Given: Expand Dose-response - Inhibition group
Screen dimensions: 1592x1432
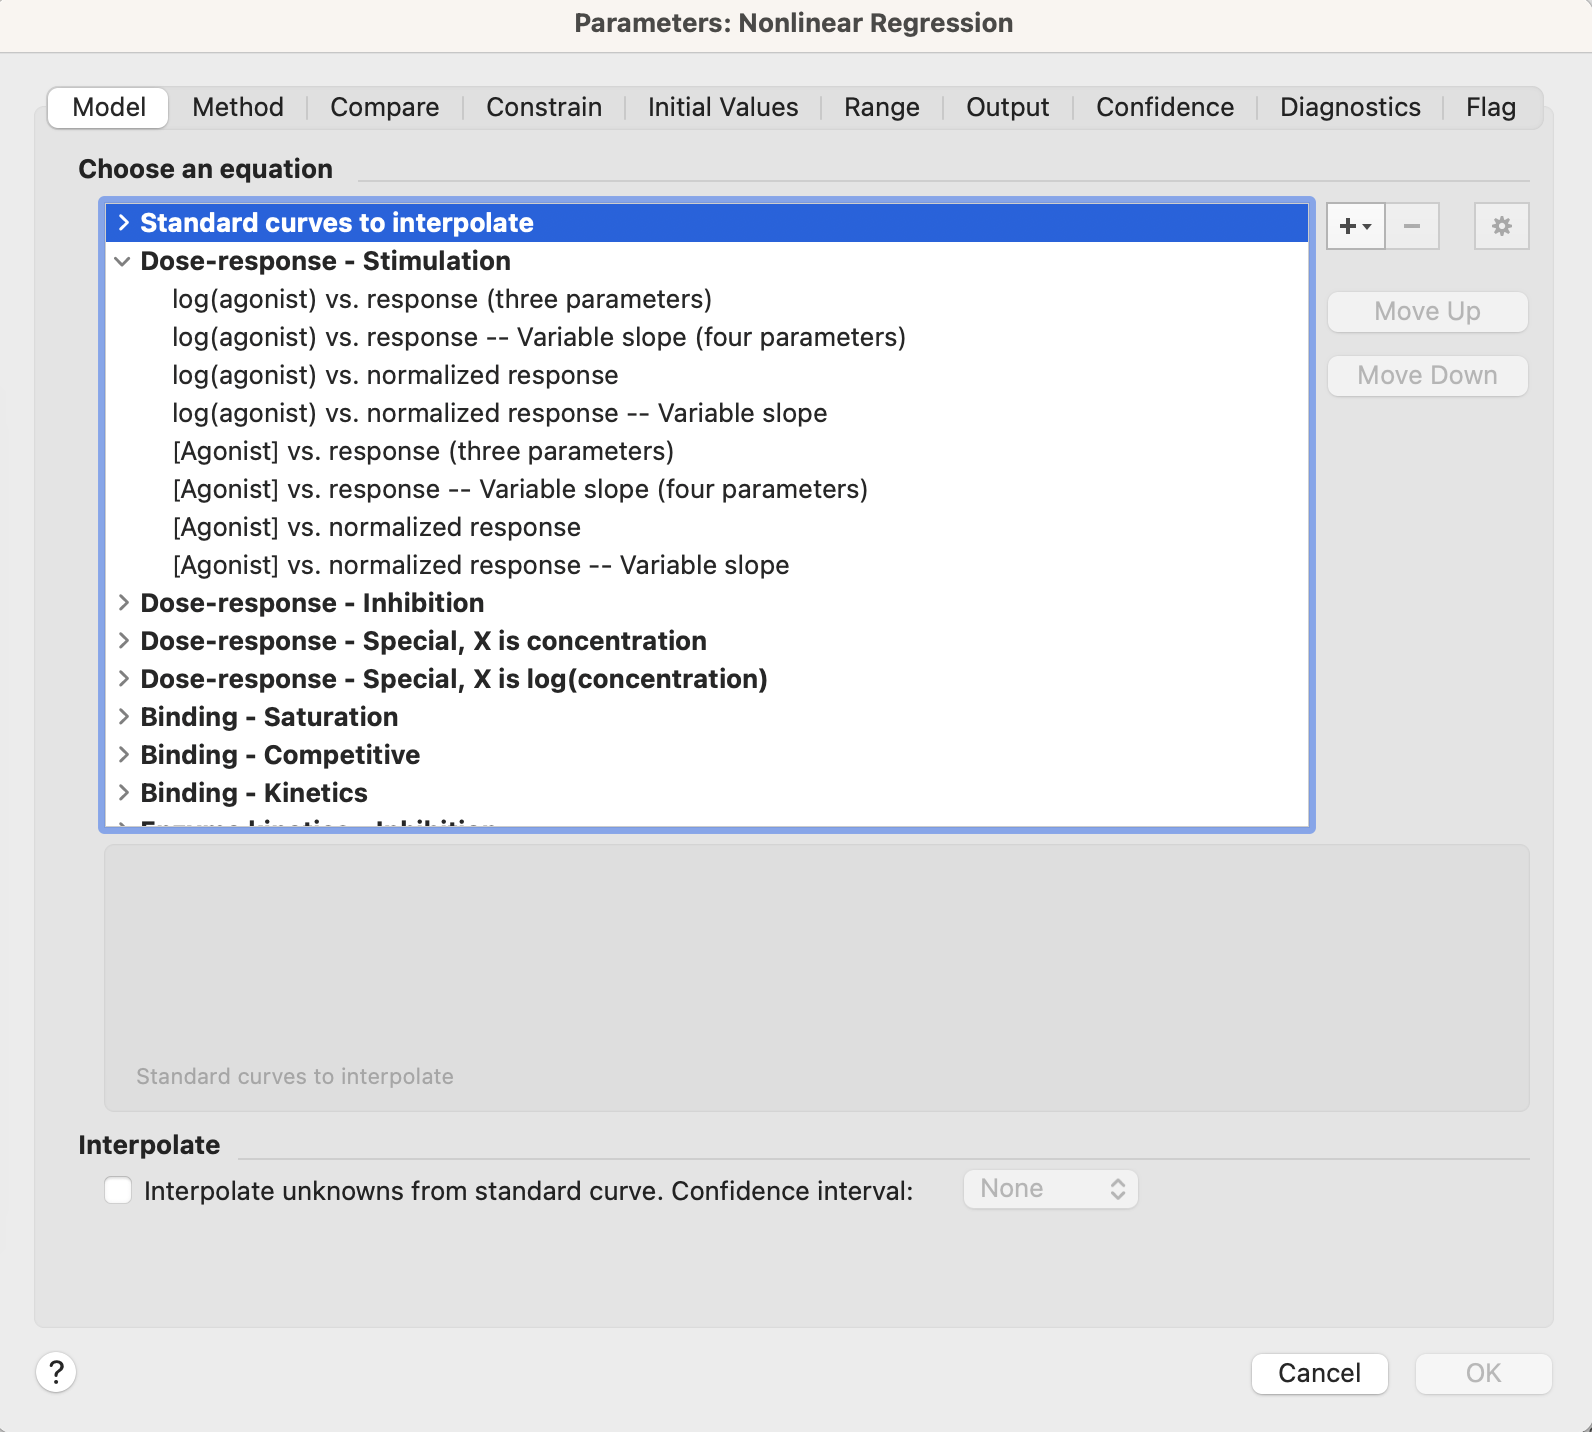Looking at the screenshot, I should pyautogui.click(x=124, y=603).
